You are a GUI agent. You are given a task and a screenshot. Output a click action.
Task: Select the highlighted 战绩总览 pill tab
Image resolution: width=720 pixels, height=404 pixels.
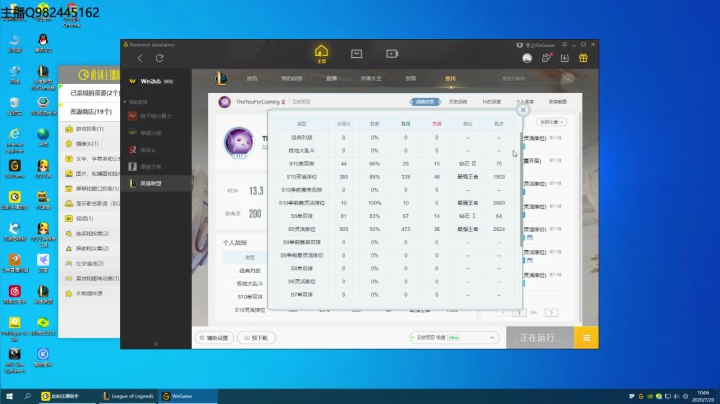[425, 102]
